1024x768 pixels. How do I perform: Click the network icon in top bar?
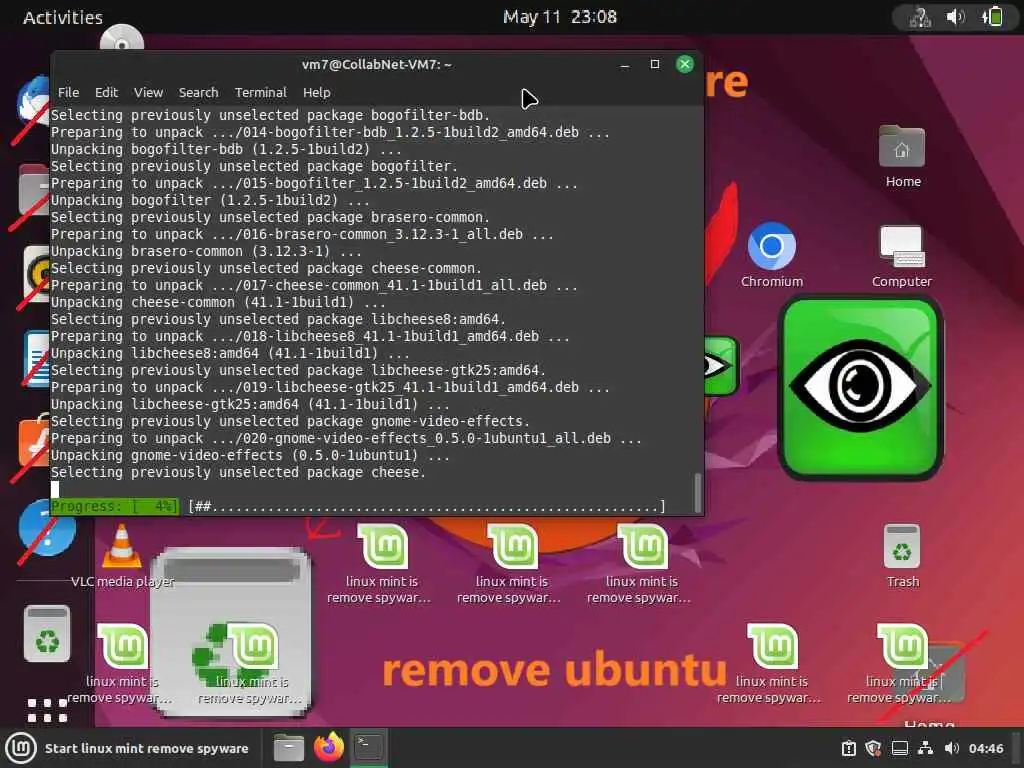(x=920, y=17)
